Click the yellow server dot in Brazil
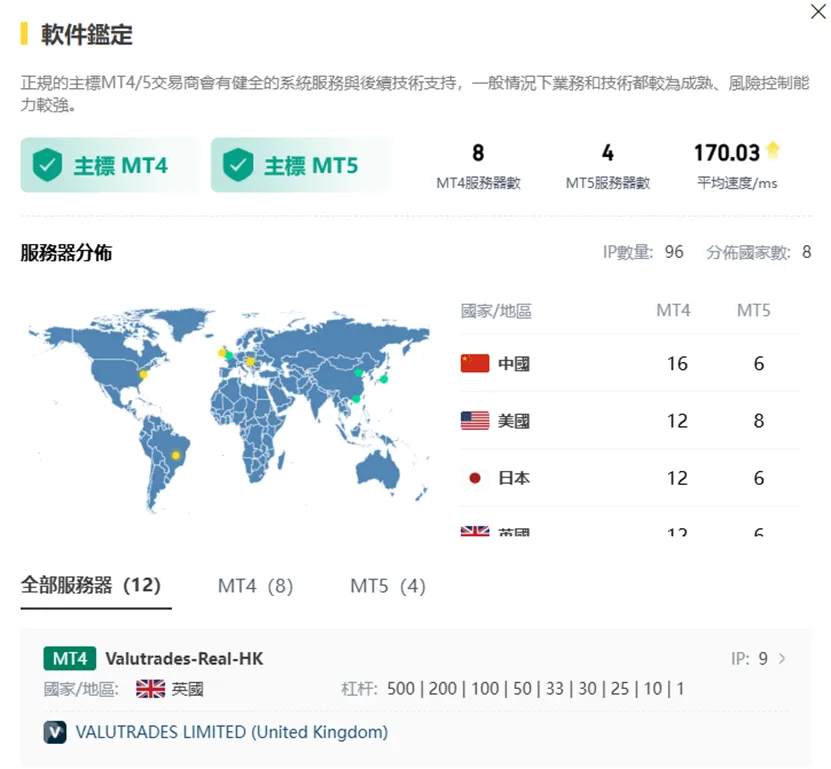Viewport: 831px width, 769px height. (x=176, y=455)
